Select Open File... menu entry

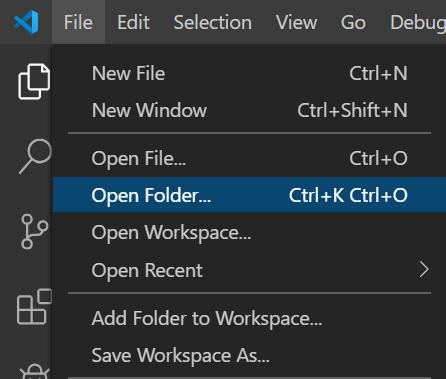249,158
